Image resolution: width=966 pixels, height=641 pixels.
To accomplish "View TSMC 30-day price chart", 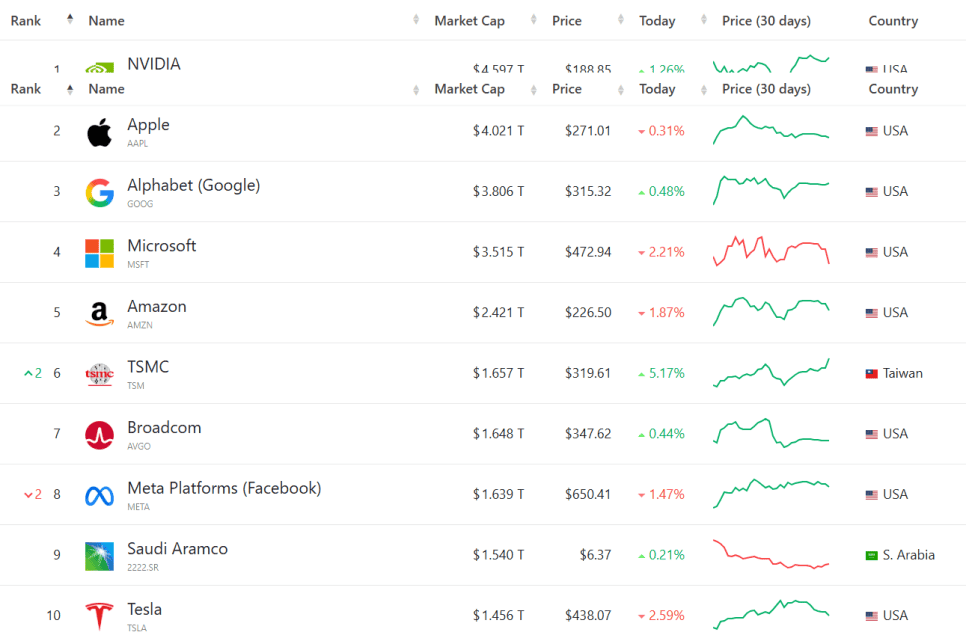I will click(x=771, y=373).
